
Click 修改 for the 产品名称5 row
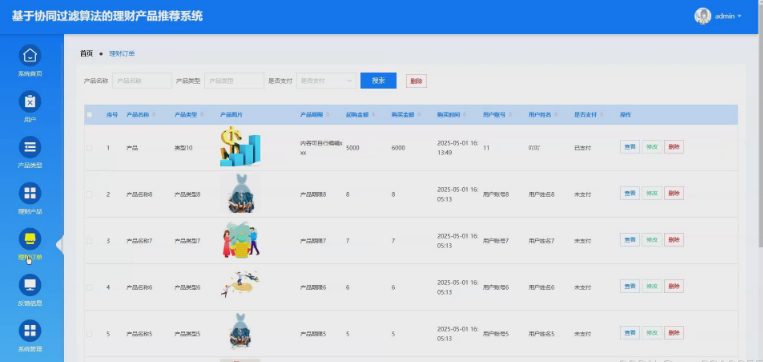tap(652, 333)
